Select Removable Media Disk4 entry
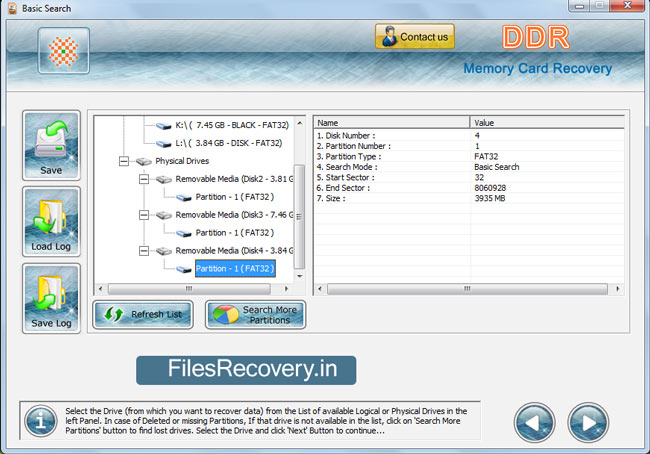 click(x=234, y=251)
